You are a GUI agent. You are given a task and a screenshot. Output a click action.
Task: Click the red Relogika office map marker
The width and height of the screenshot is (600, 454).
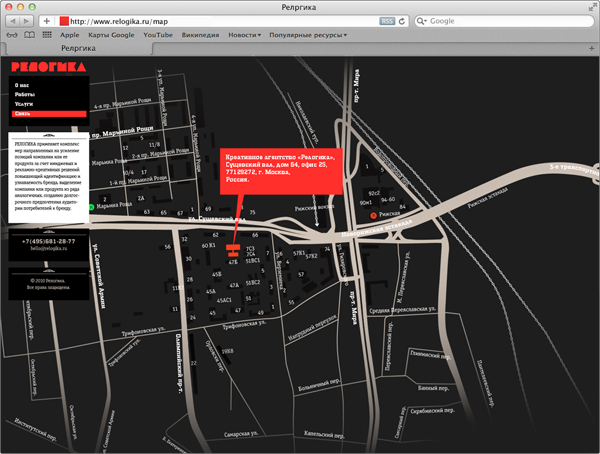(x=231, y=250)
